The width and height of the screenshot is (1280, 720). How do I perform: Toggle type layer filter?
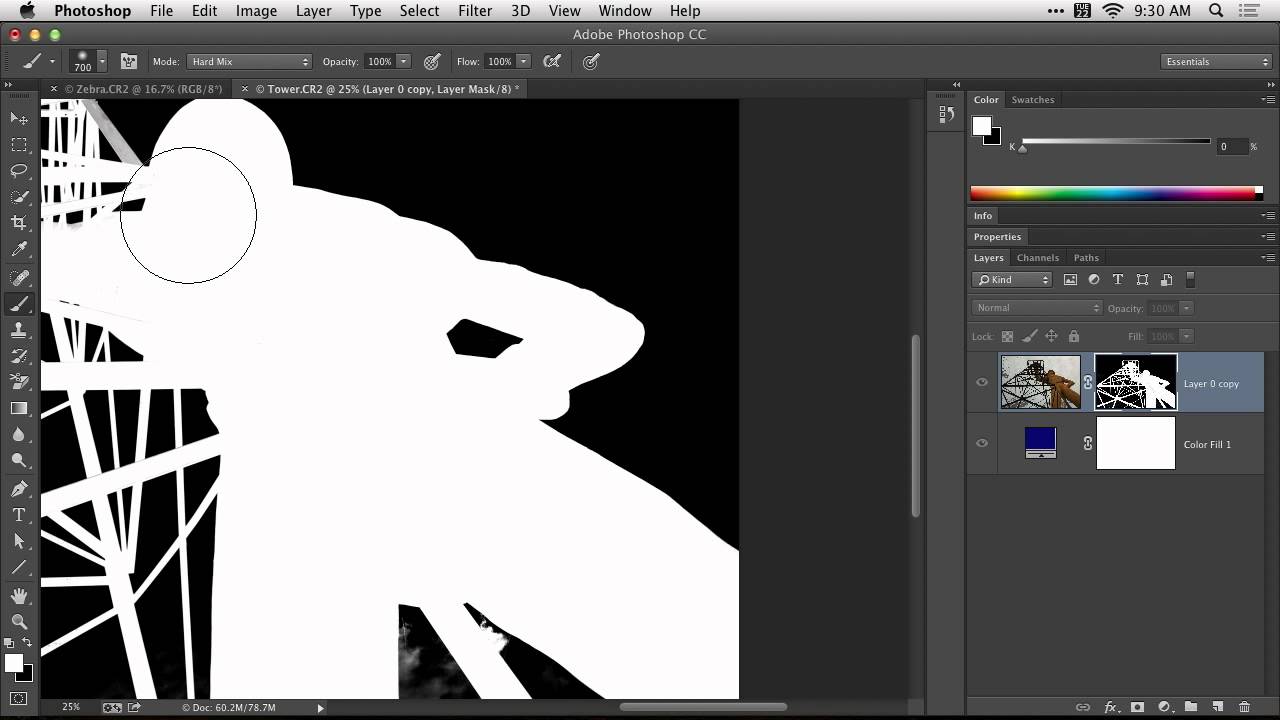pyautogui.click(x=1118, y=280)
